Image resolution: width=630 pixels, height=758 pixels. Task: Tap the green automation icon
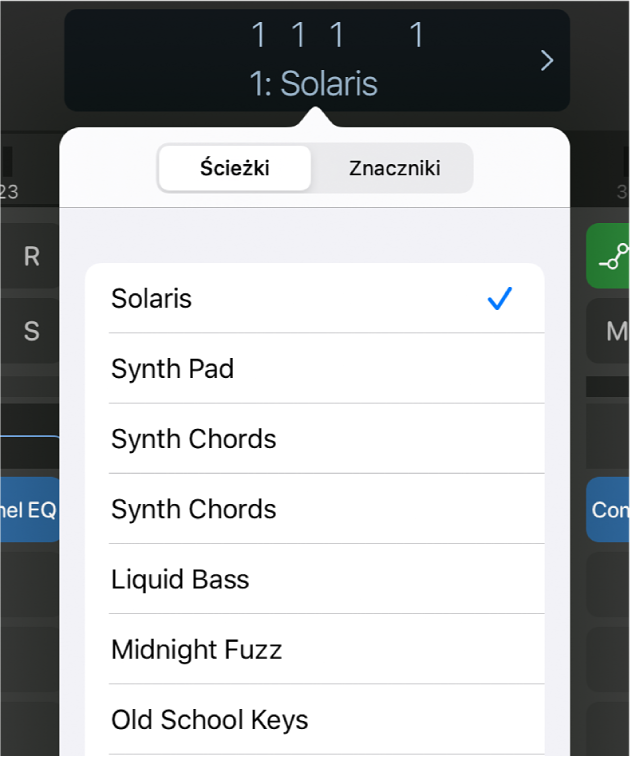pyautogui.click(x=609, y=257)
